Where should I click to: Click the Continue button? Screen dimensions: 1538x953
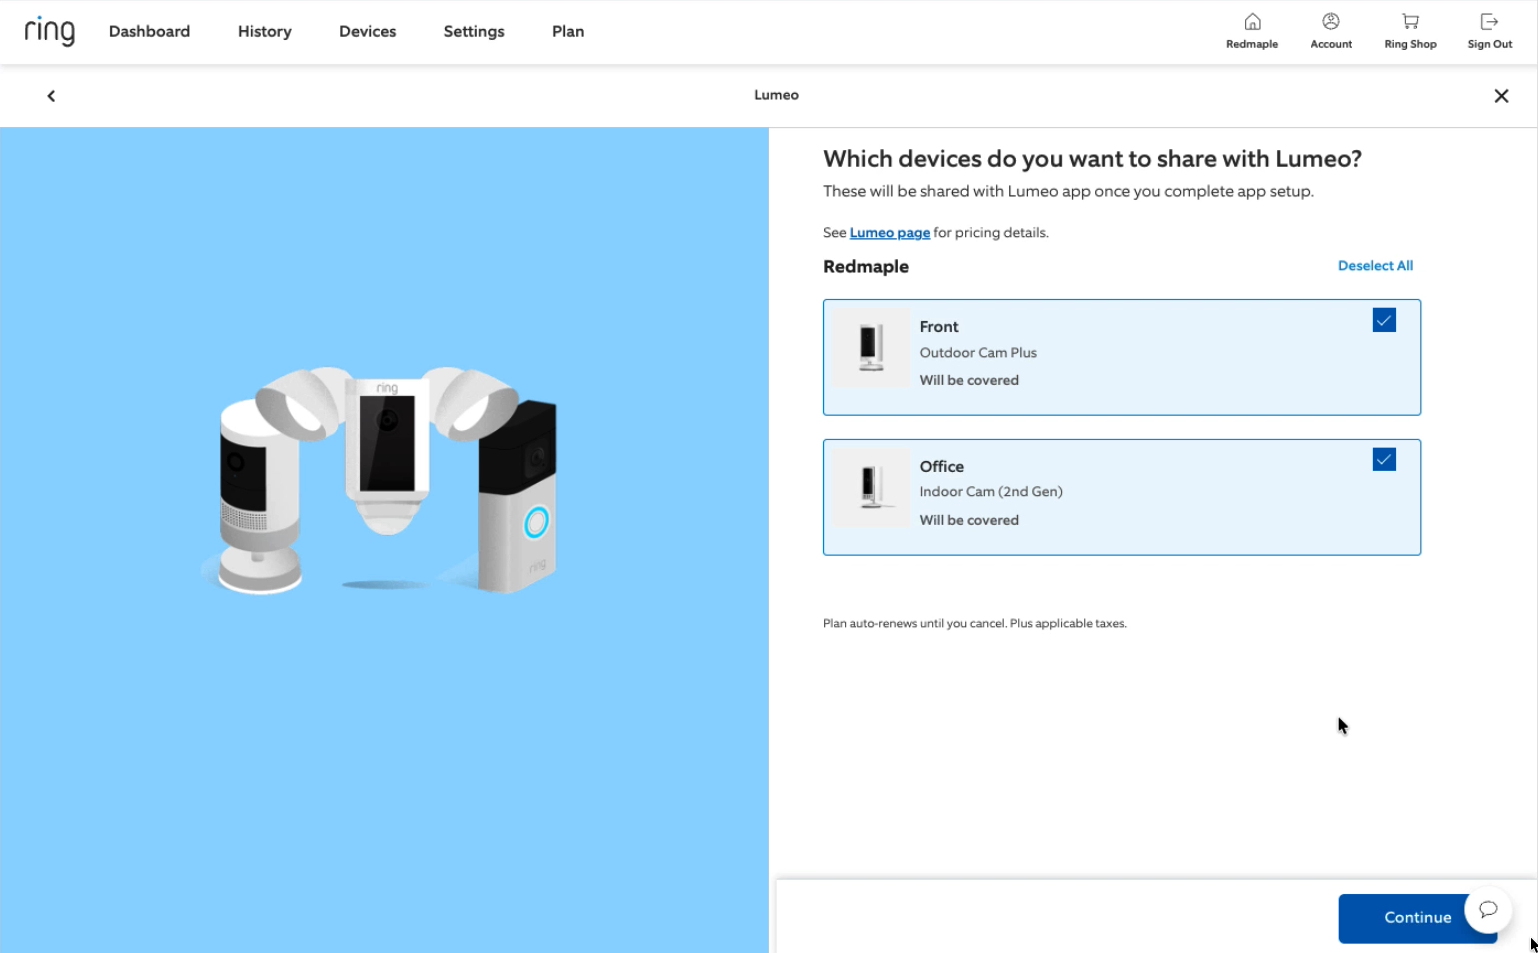pos(1417,918)
